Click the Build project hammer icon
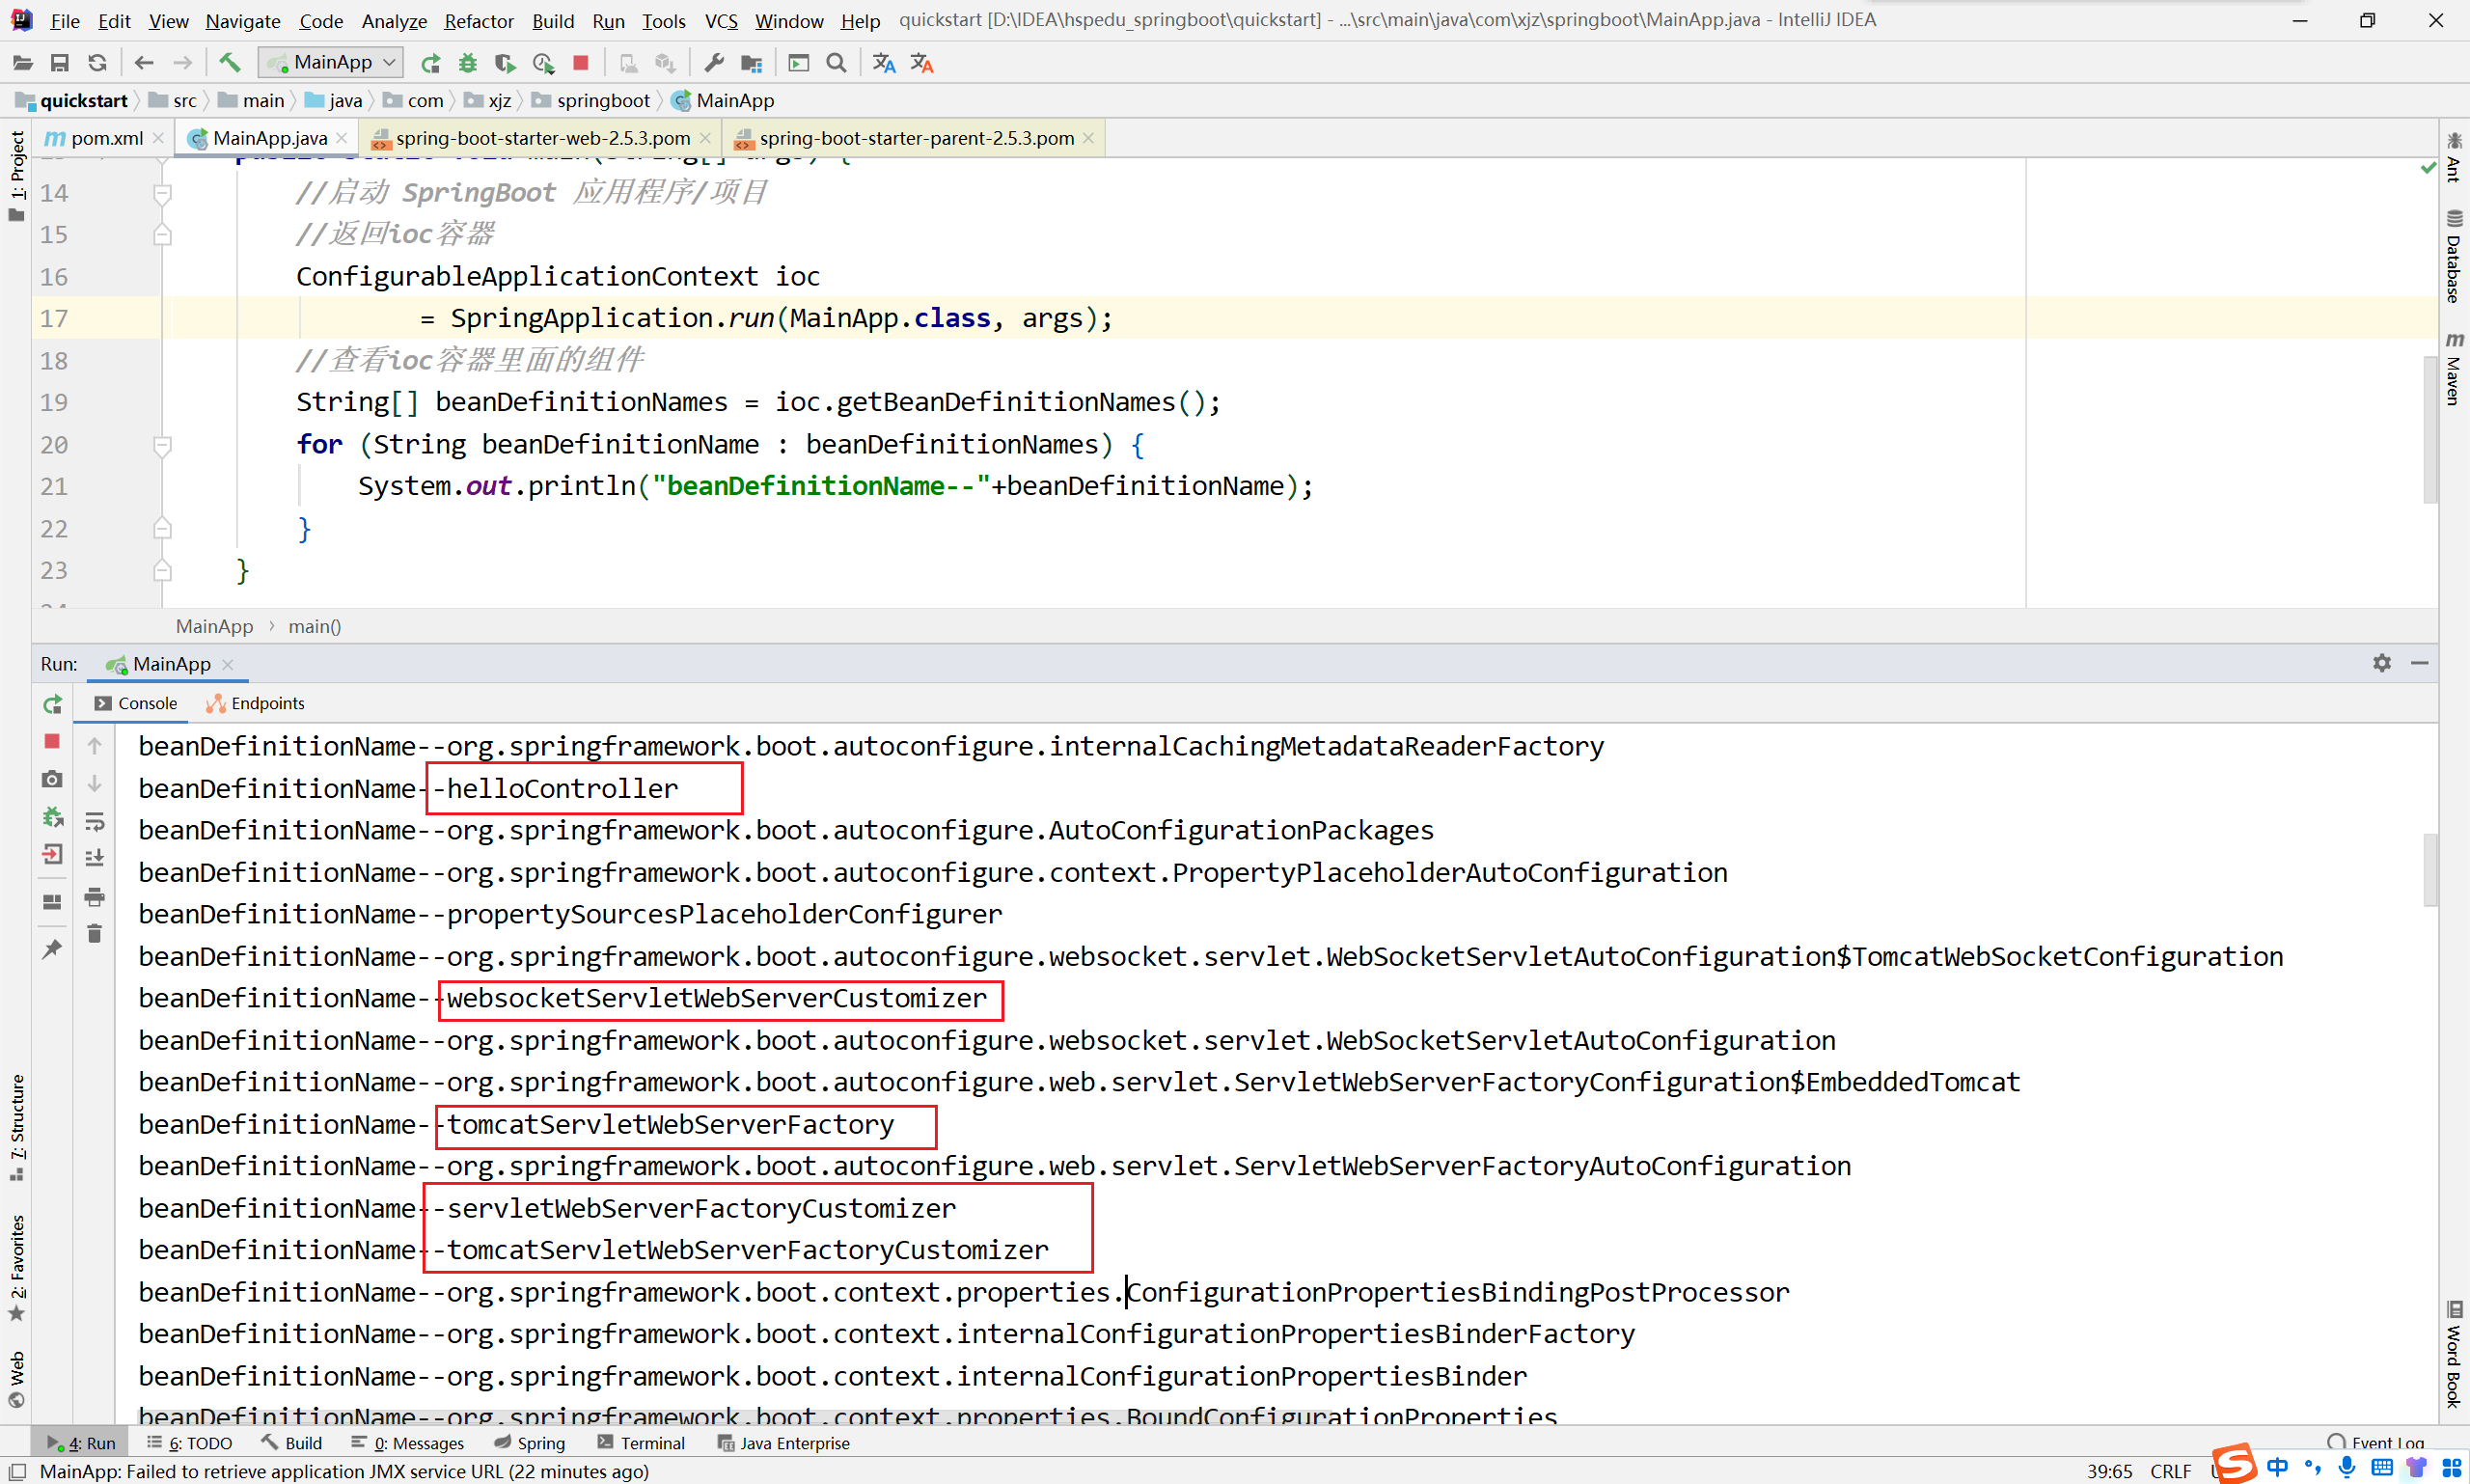This screenshot has width=2470, height=1484. pyautogui.click(x=229, y=63)
